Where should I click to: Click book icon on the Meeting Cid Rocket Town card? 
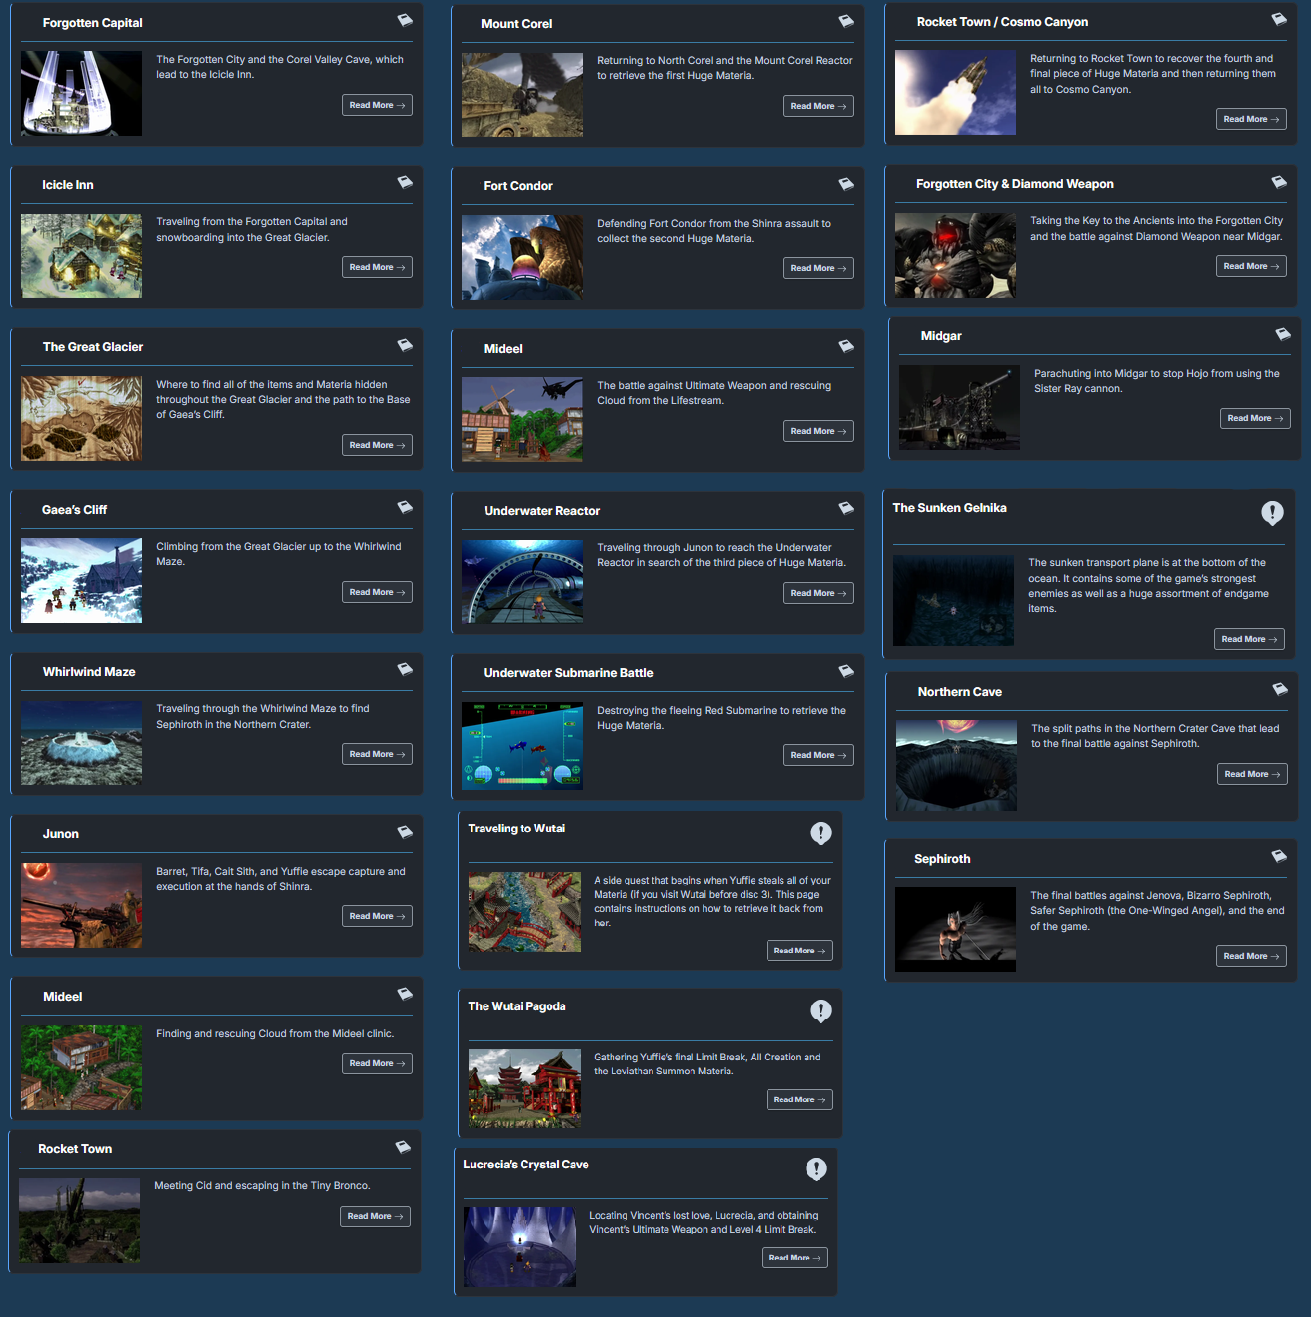point(403,1147)
